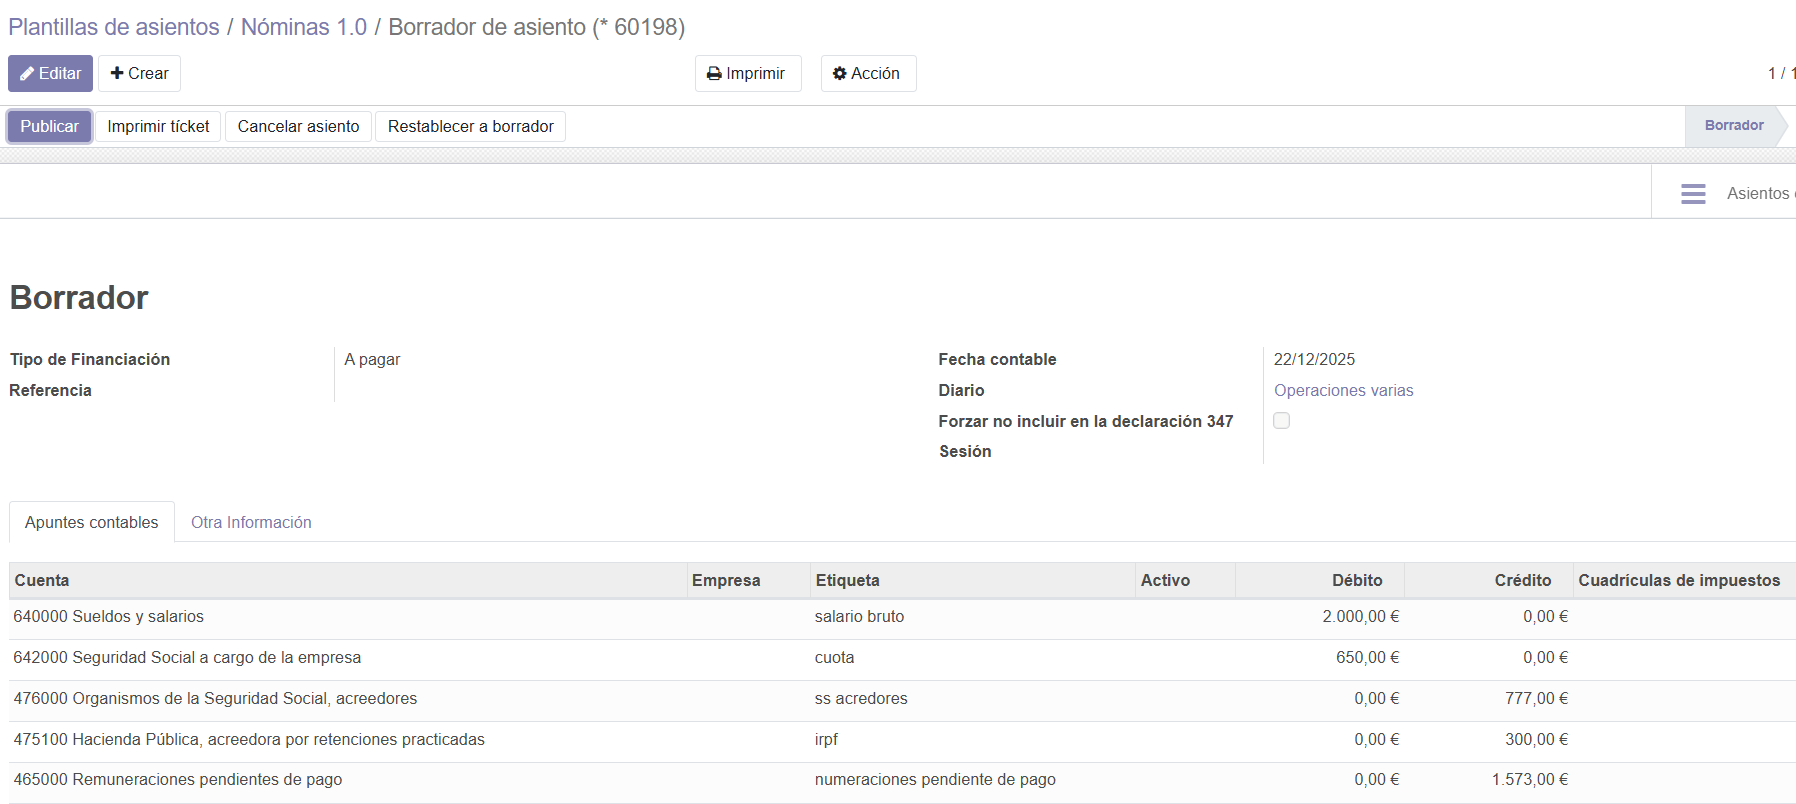
Task: Toggle the Forzar no incluir declaración 347 checkbox
Action: pyautogui.click(x=1281, y=421)
